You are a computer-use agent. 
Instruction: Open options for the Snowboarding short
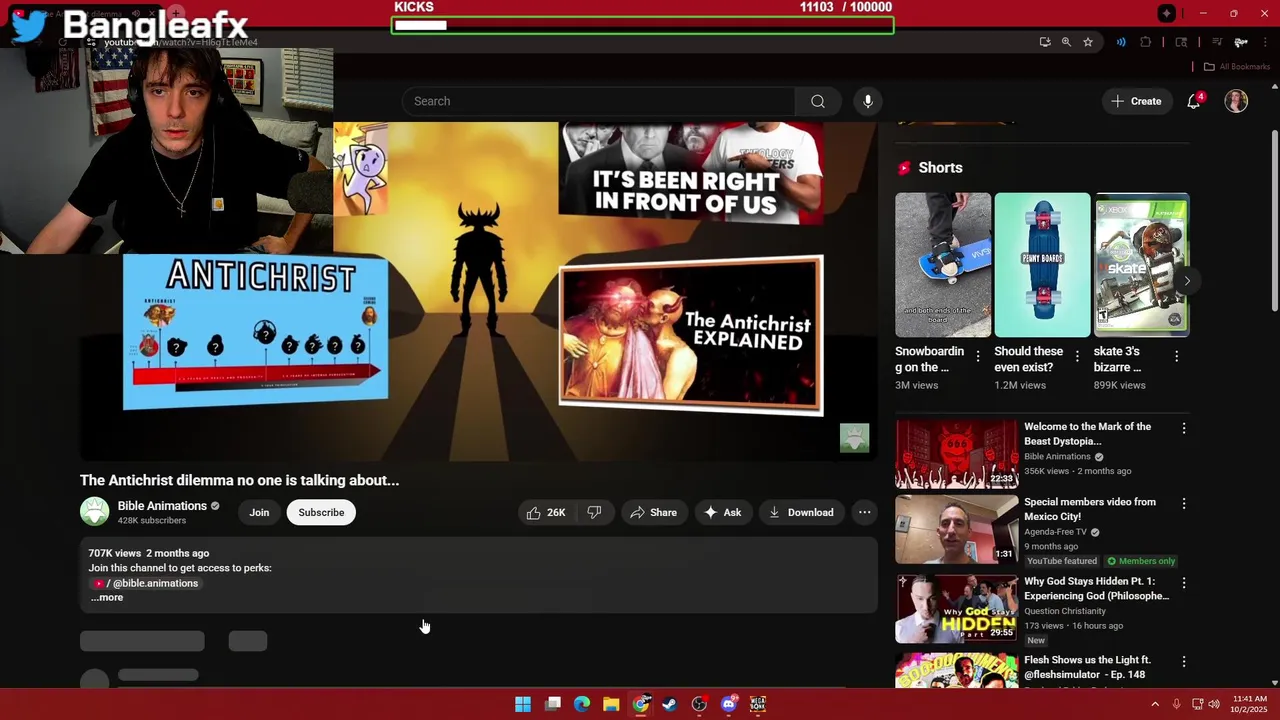click(x=978, y=356)
